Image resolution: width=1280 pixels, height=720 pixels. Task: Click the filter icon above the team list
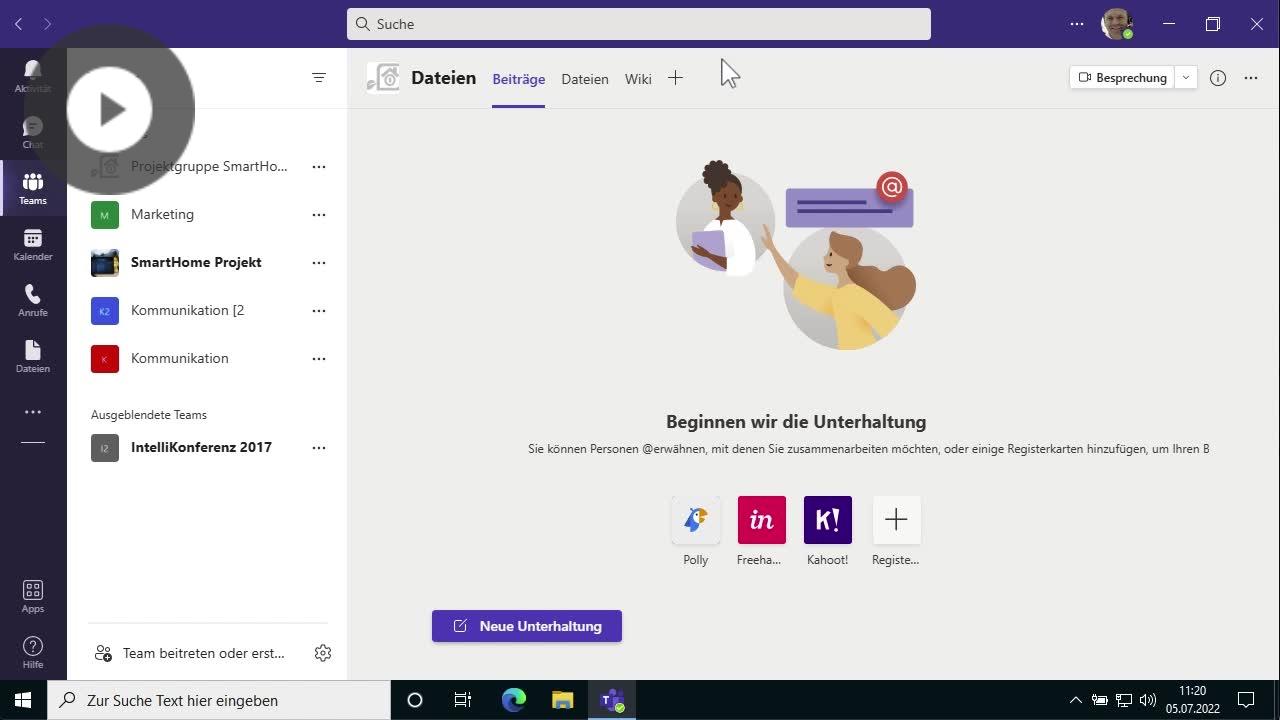click(319, 77)
